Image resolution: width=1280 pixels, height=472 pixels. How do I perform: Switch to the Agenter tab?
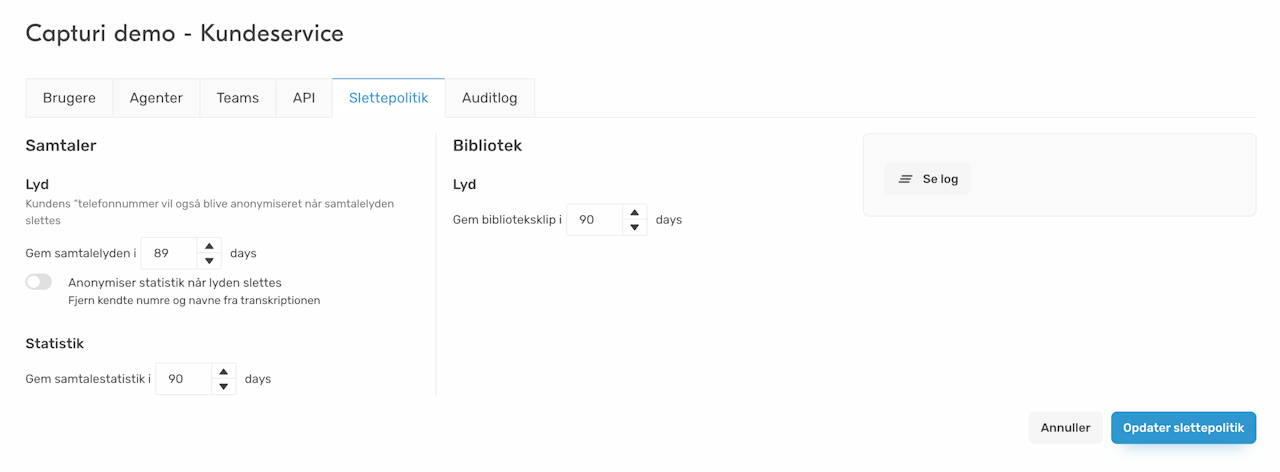tap(156, 98)
